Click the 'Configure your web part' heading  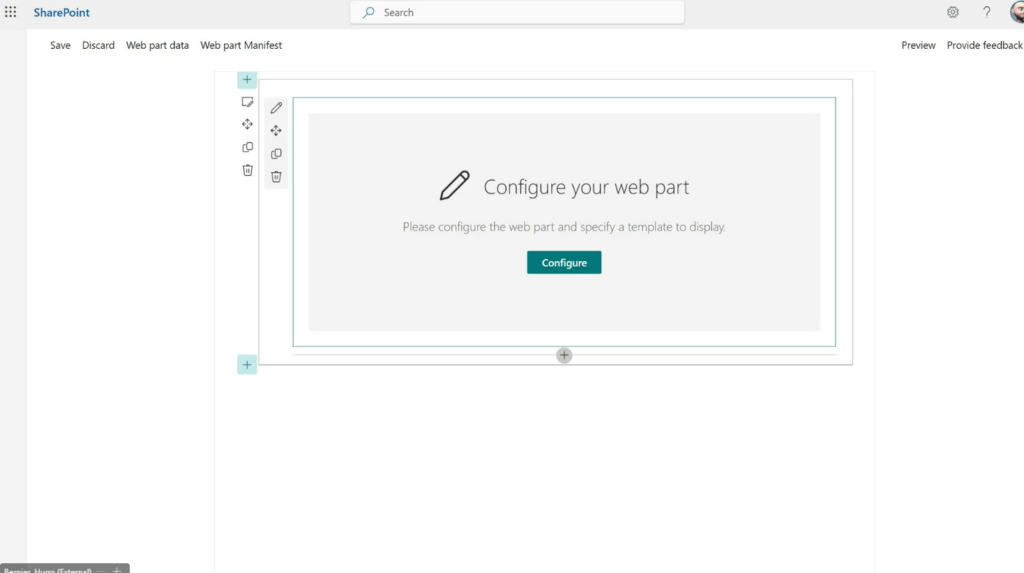(586, 187)
